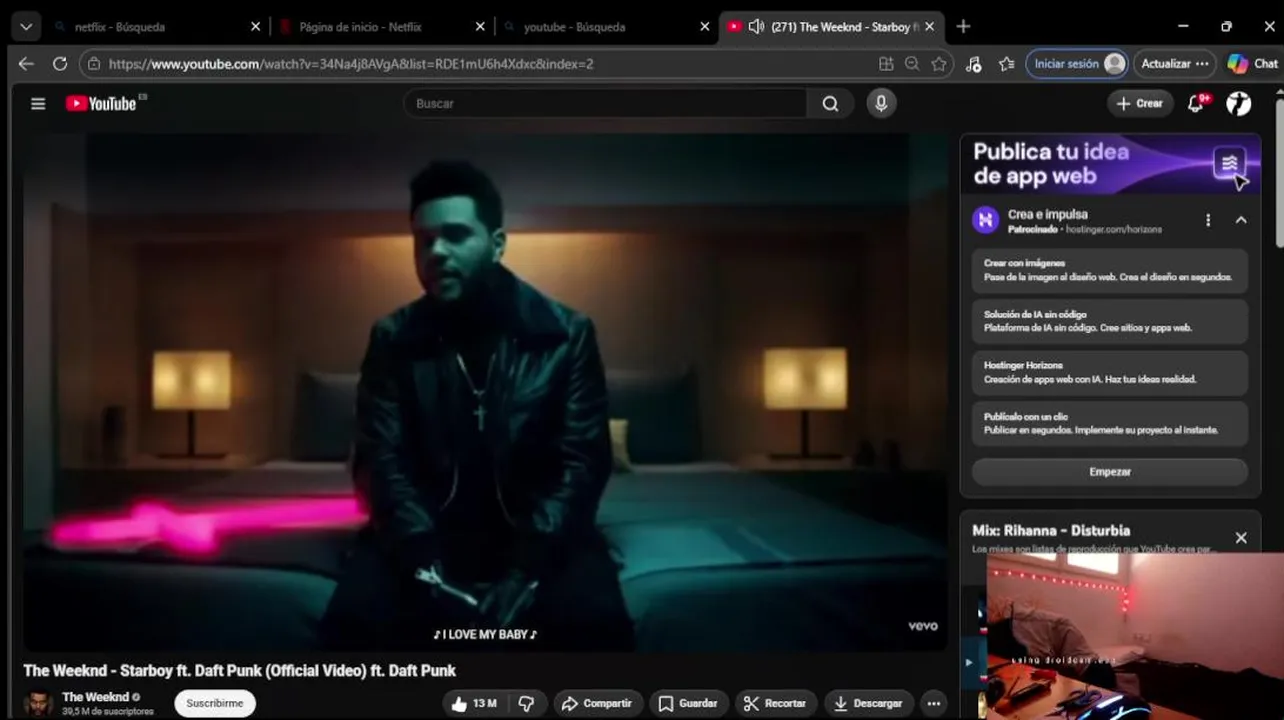Screen dimensions: 1284x720
Task: Close the youtube - Búsqueda tab
Action: pos(705,27)
